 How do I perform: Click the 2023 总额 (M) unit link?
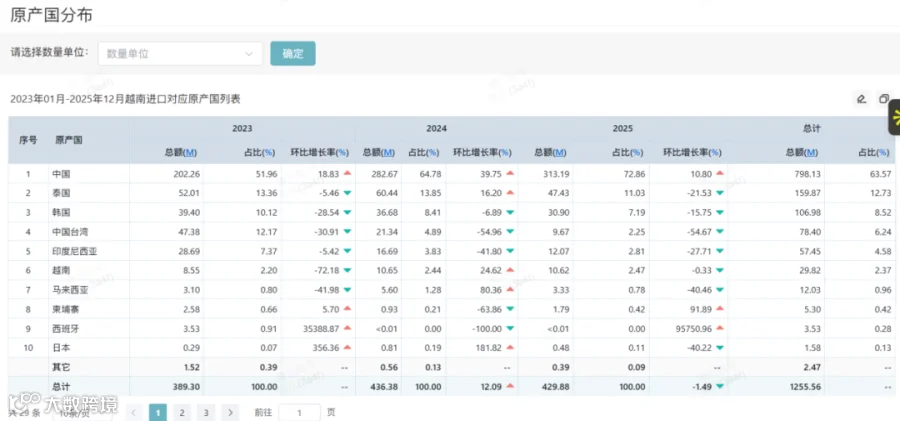click(190, 153)
